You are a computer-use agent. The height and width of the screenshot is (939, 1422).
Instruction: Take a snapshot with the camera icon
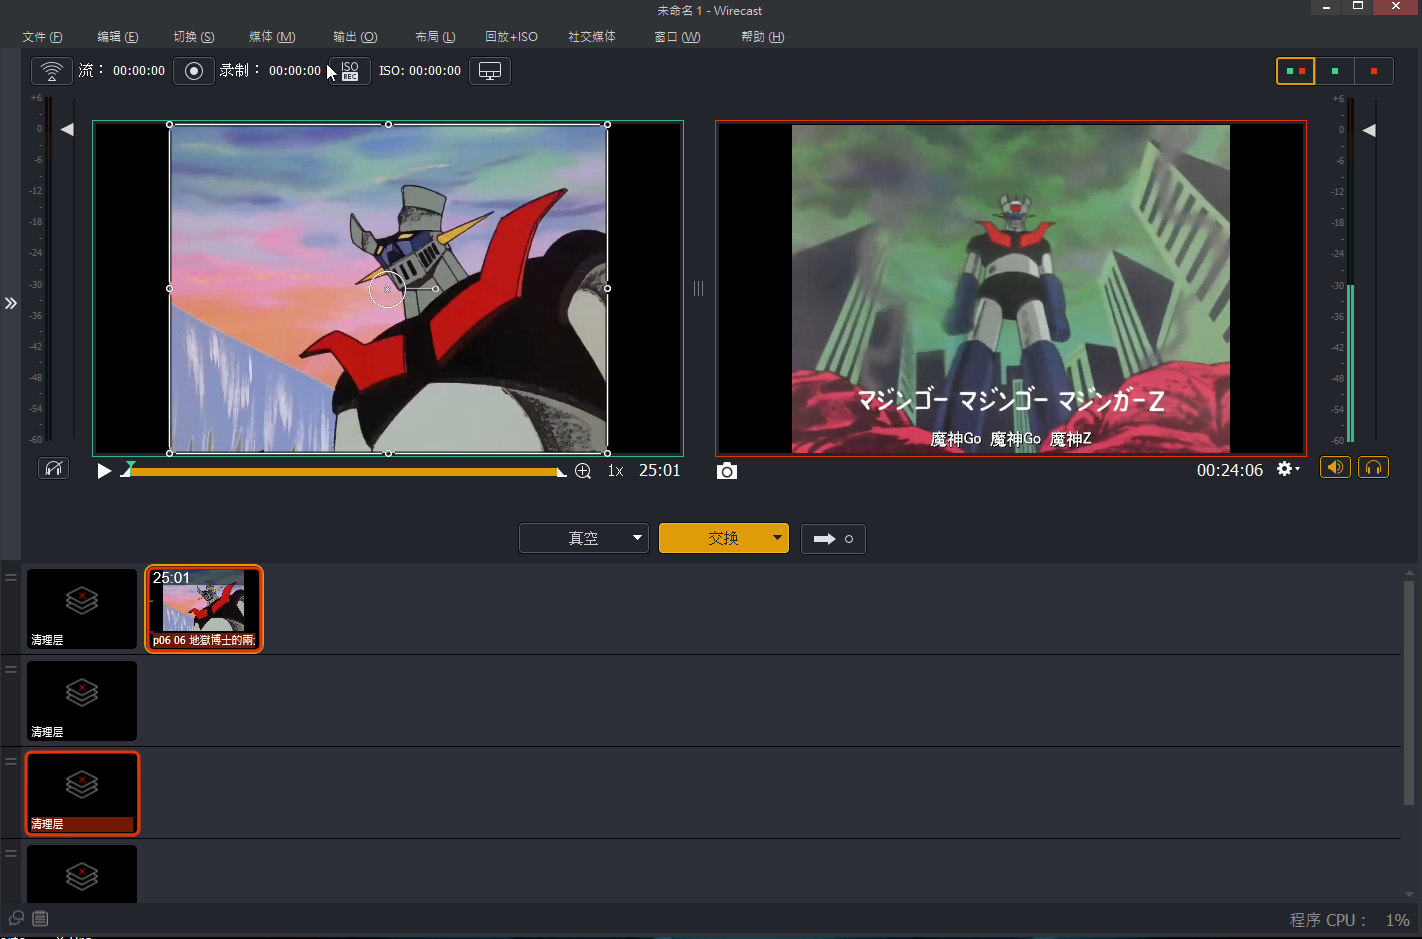727,471
